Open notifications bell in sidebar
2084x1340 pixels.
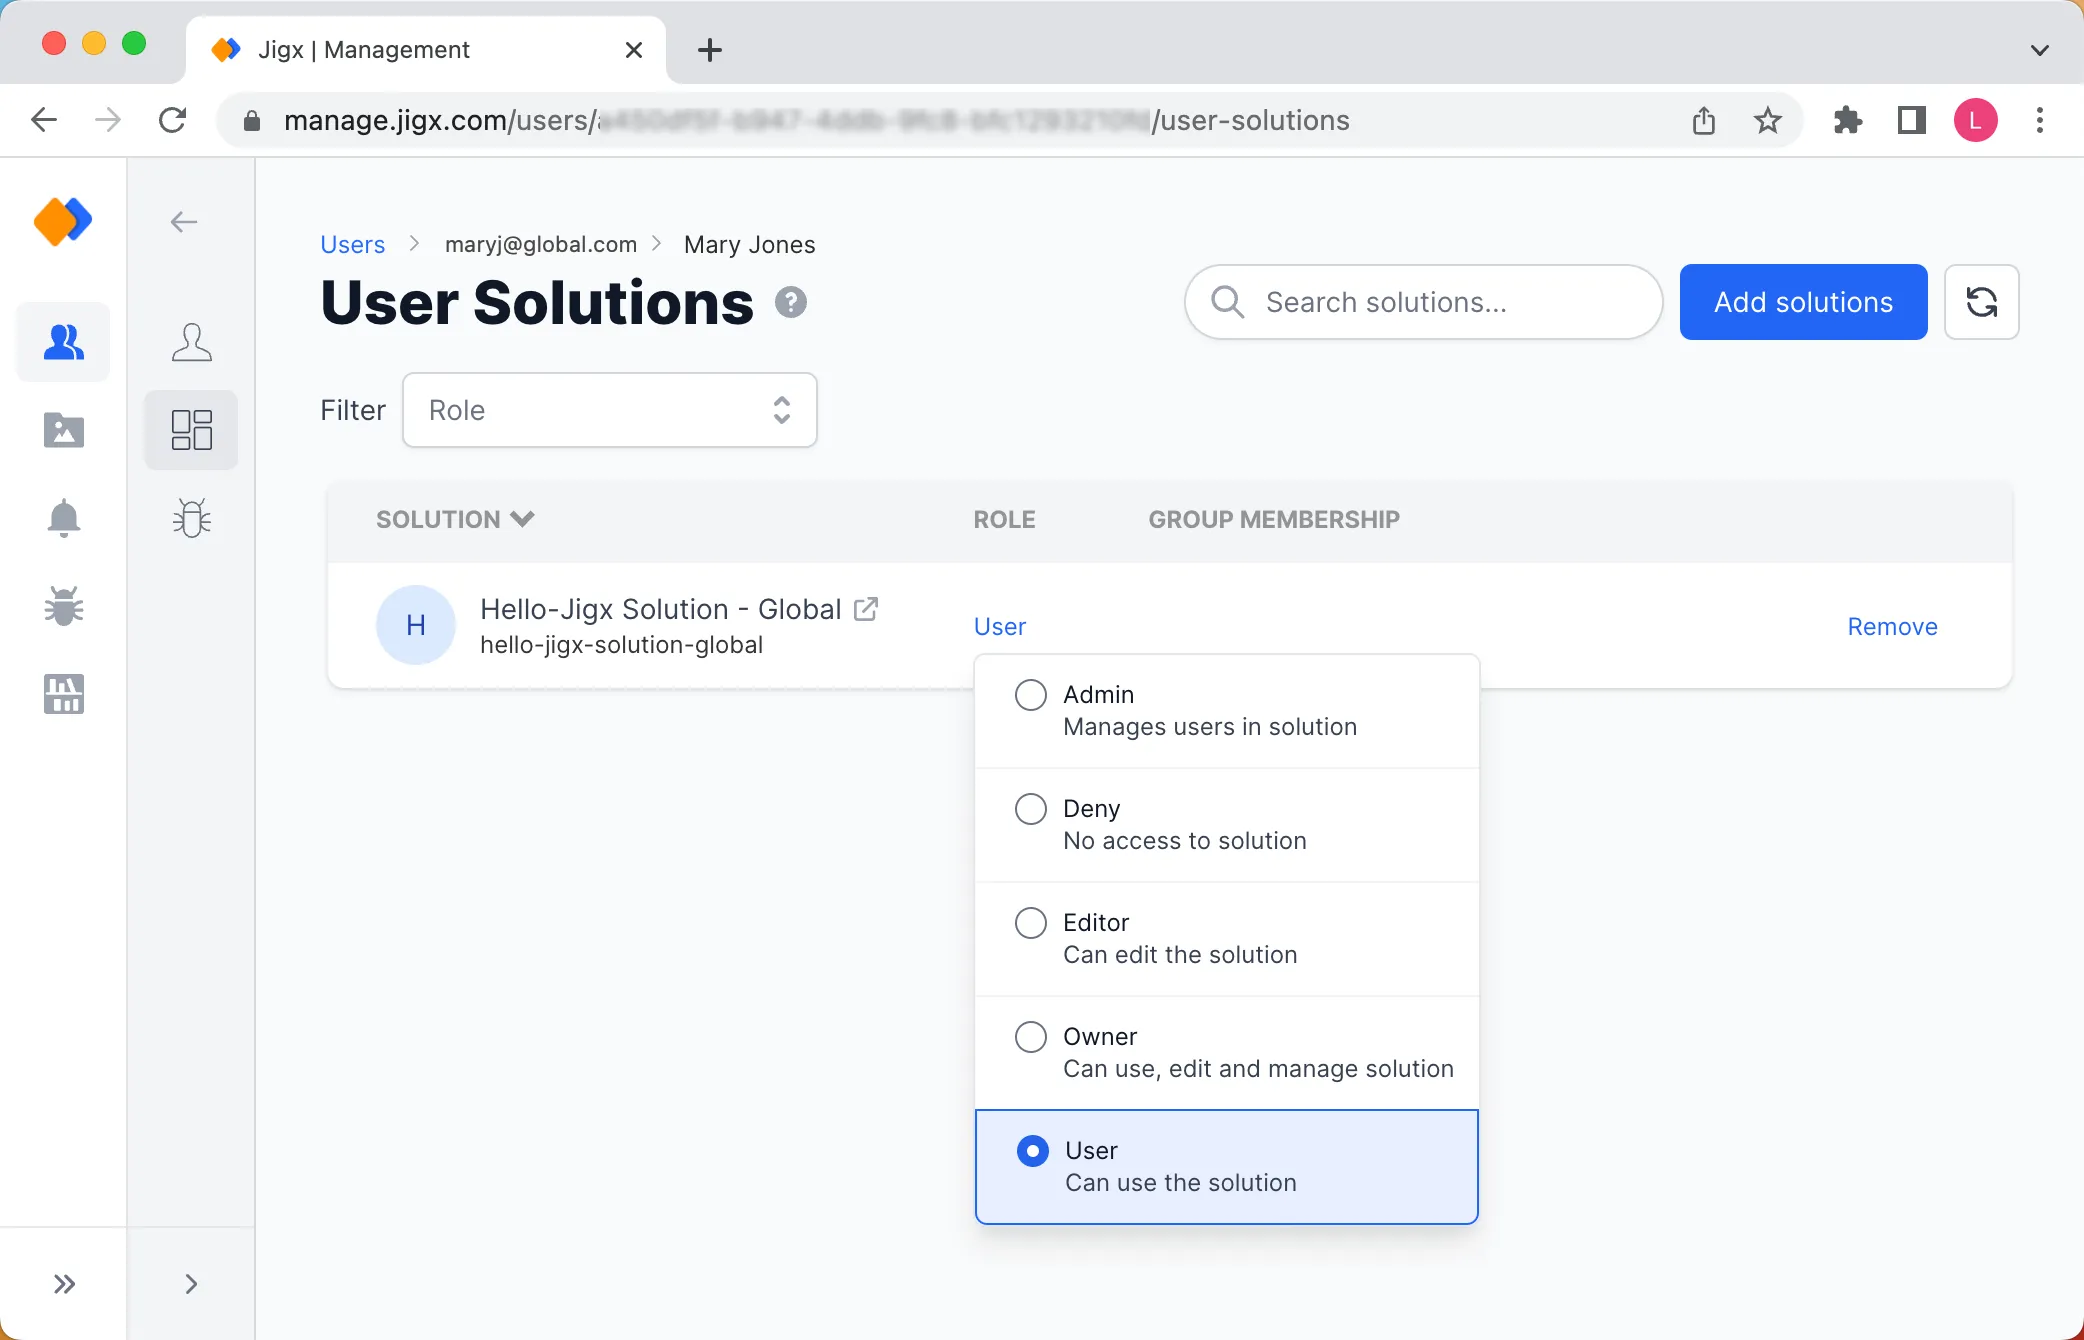point(64,518)
